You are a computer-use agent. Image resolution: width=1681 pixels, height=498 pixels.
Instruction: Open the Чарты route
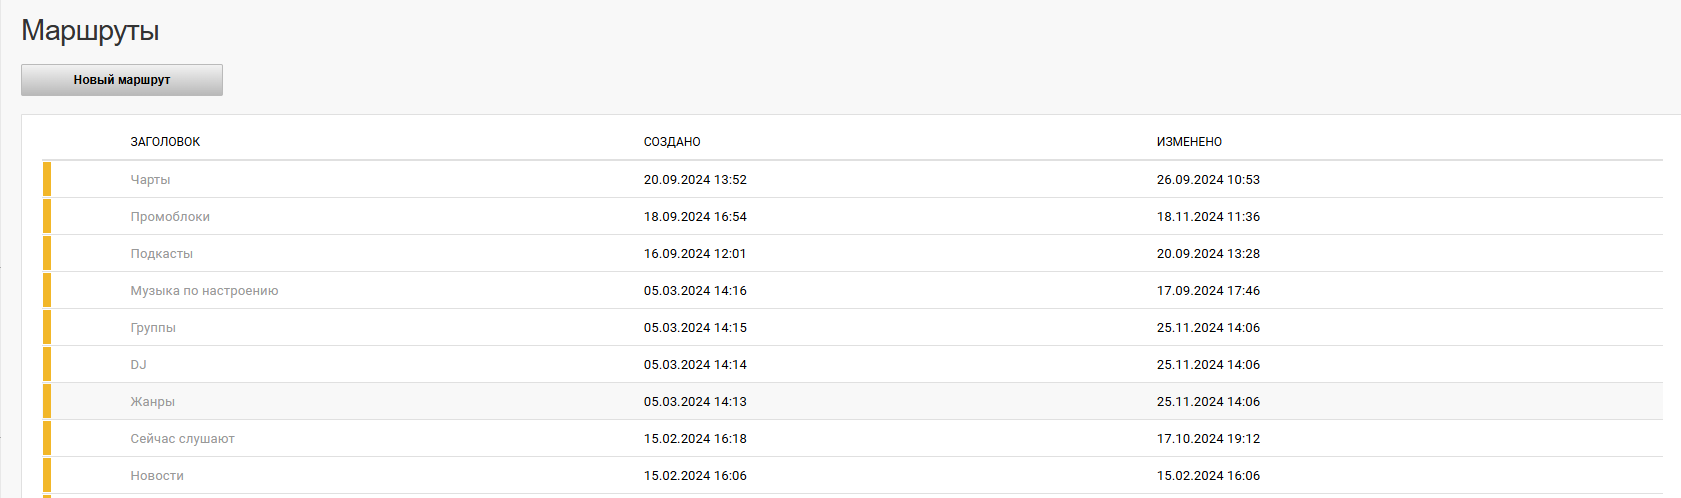150,180
